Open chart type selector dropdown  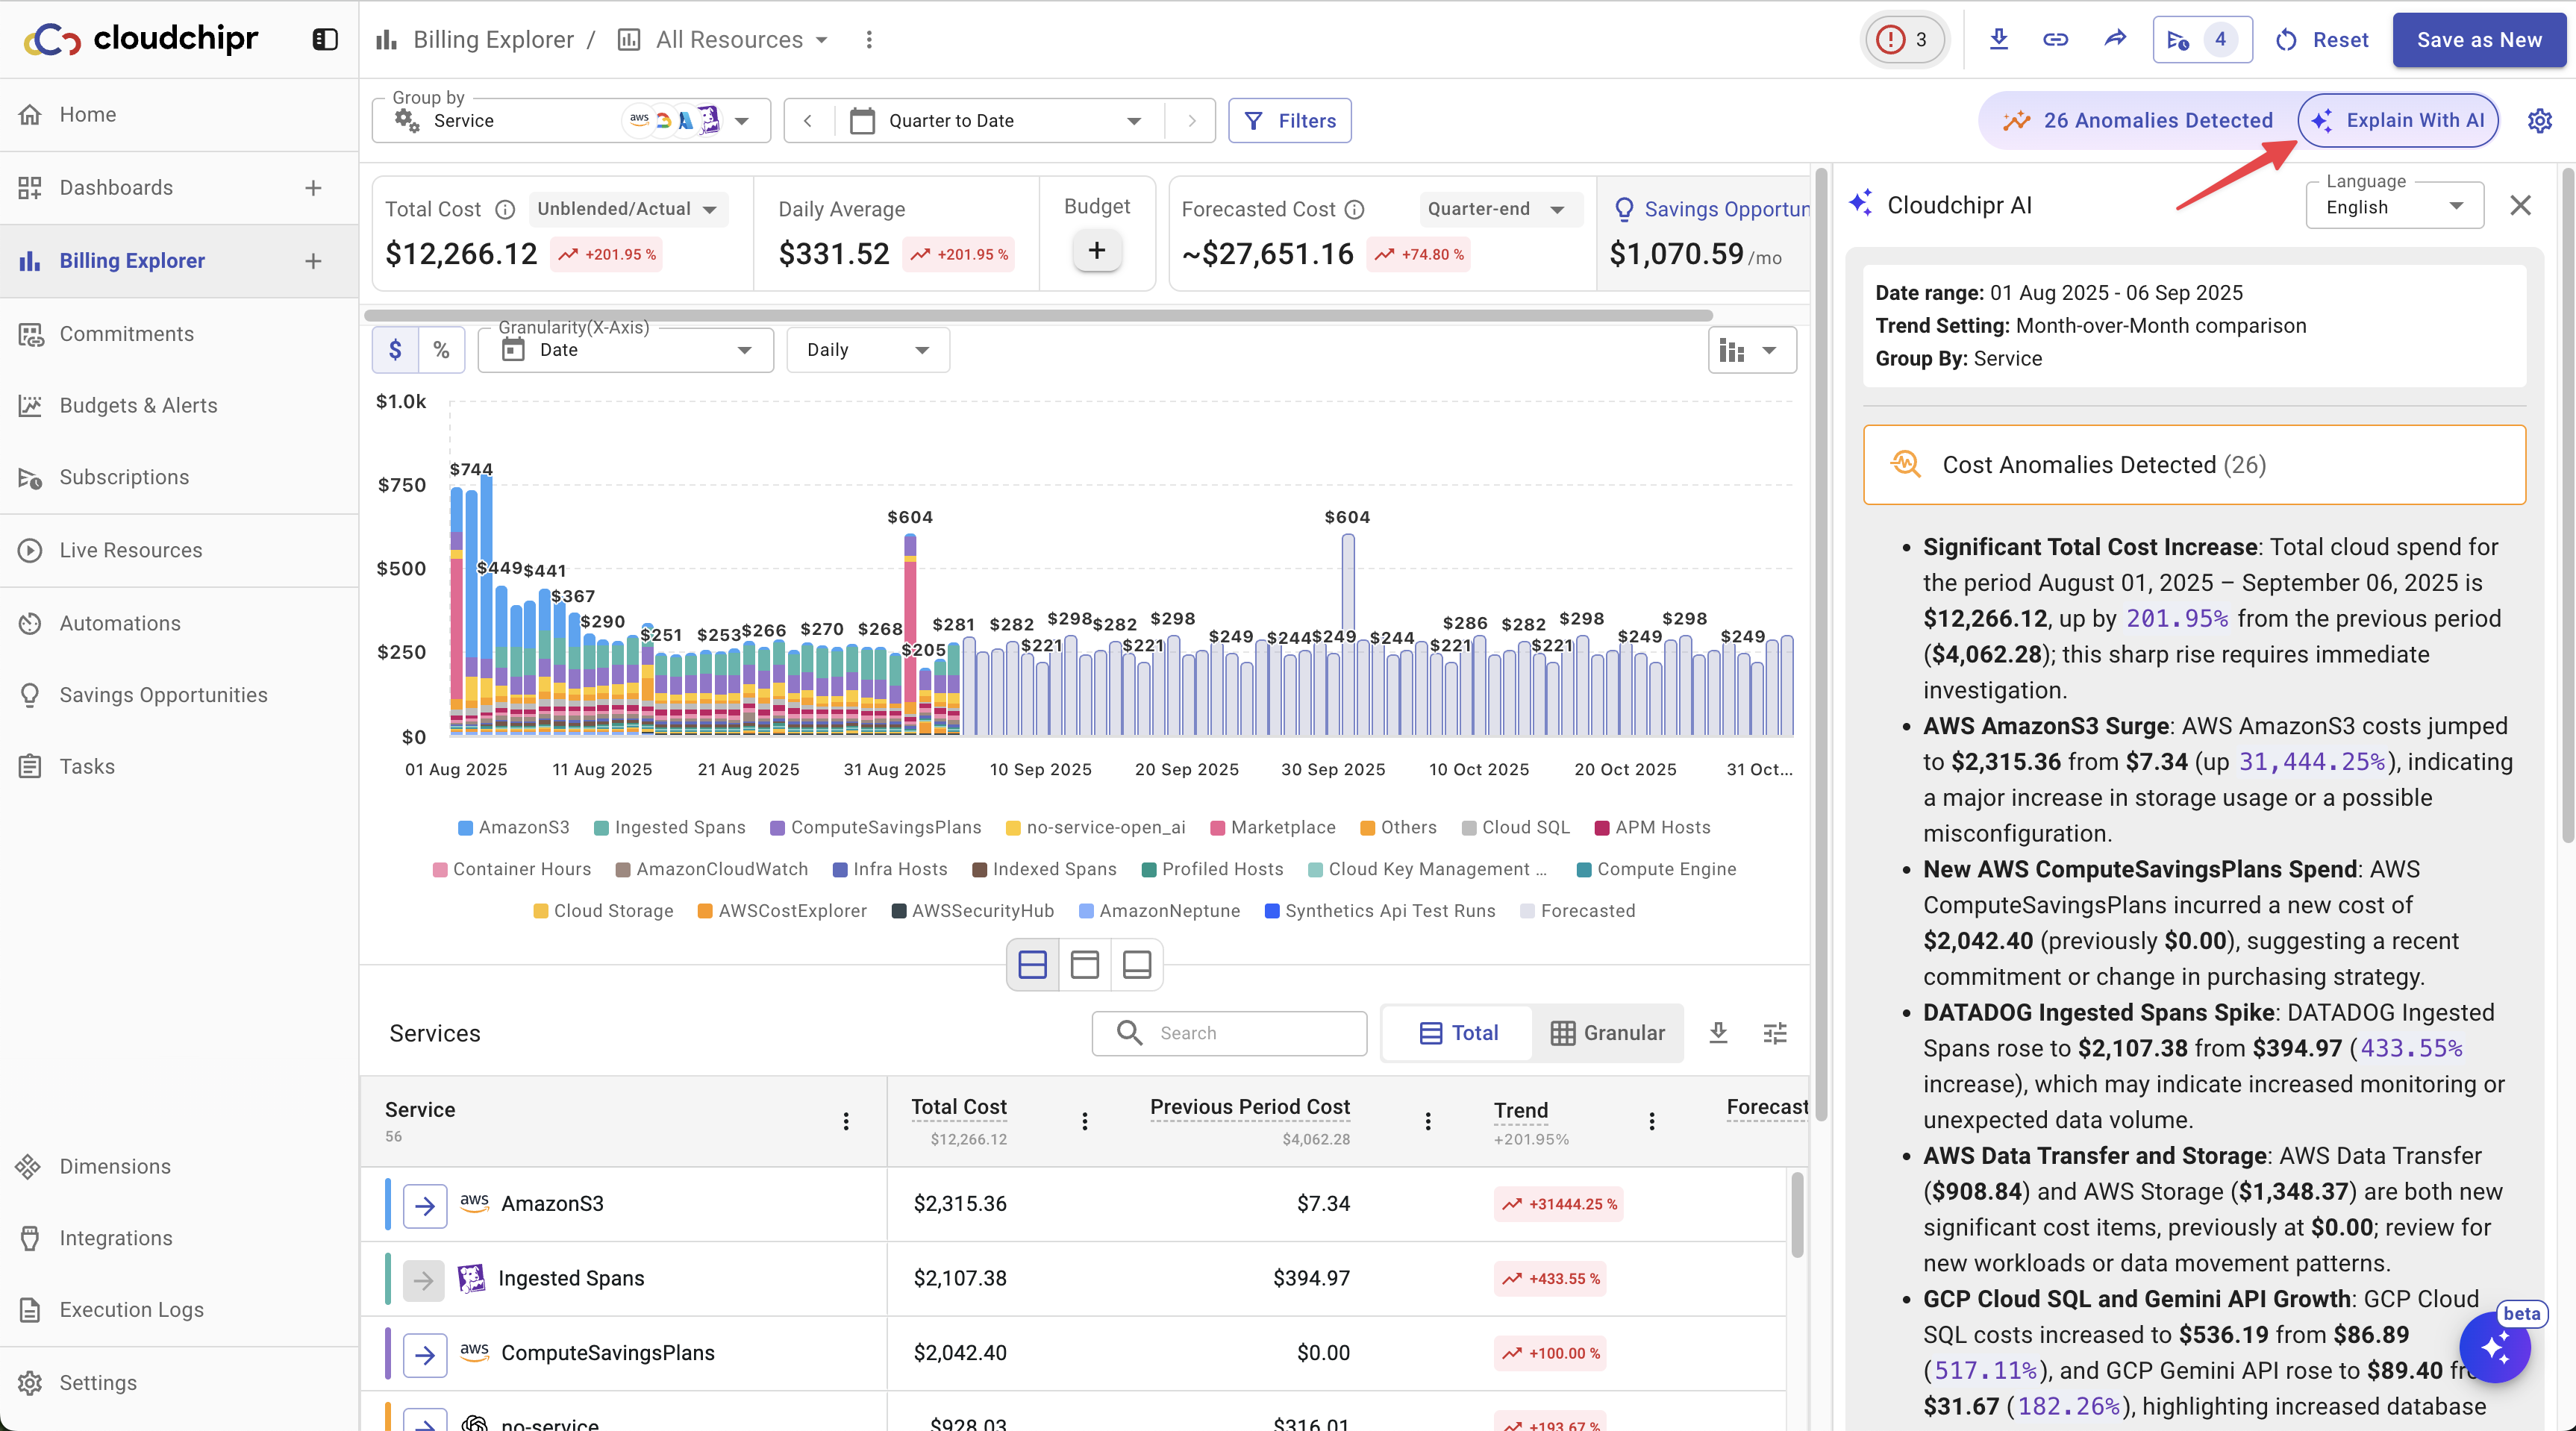(1752, 350)
